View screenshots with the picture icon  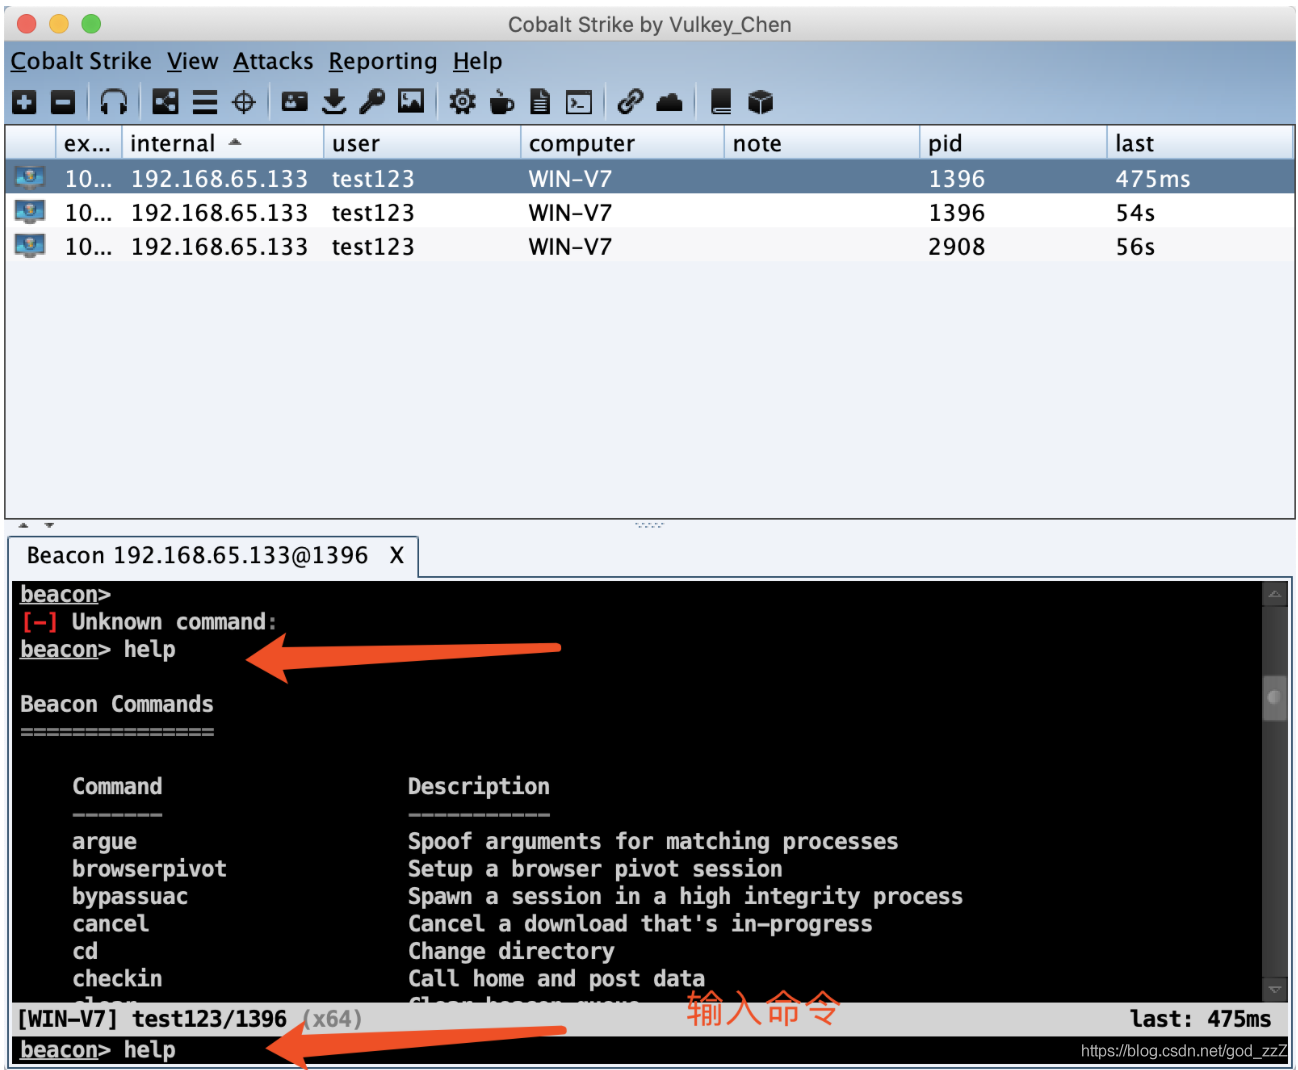[411, 101]
